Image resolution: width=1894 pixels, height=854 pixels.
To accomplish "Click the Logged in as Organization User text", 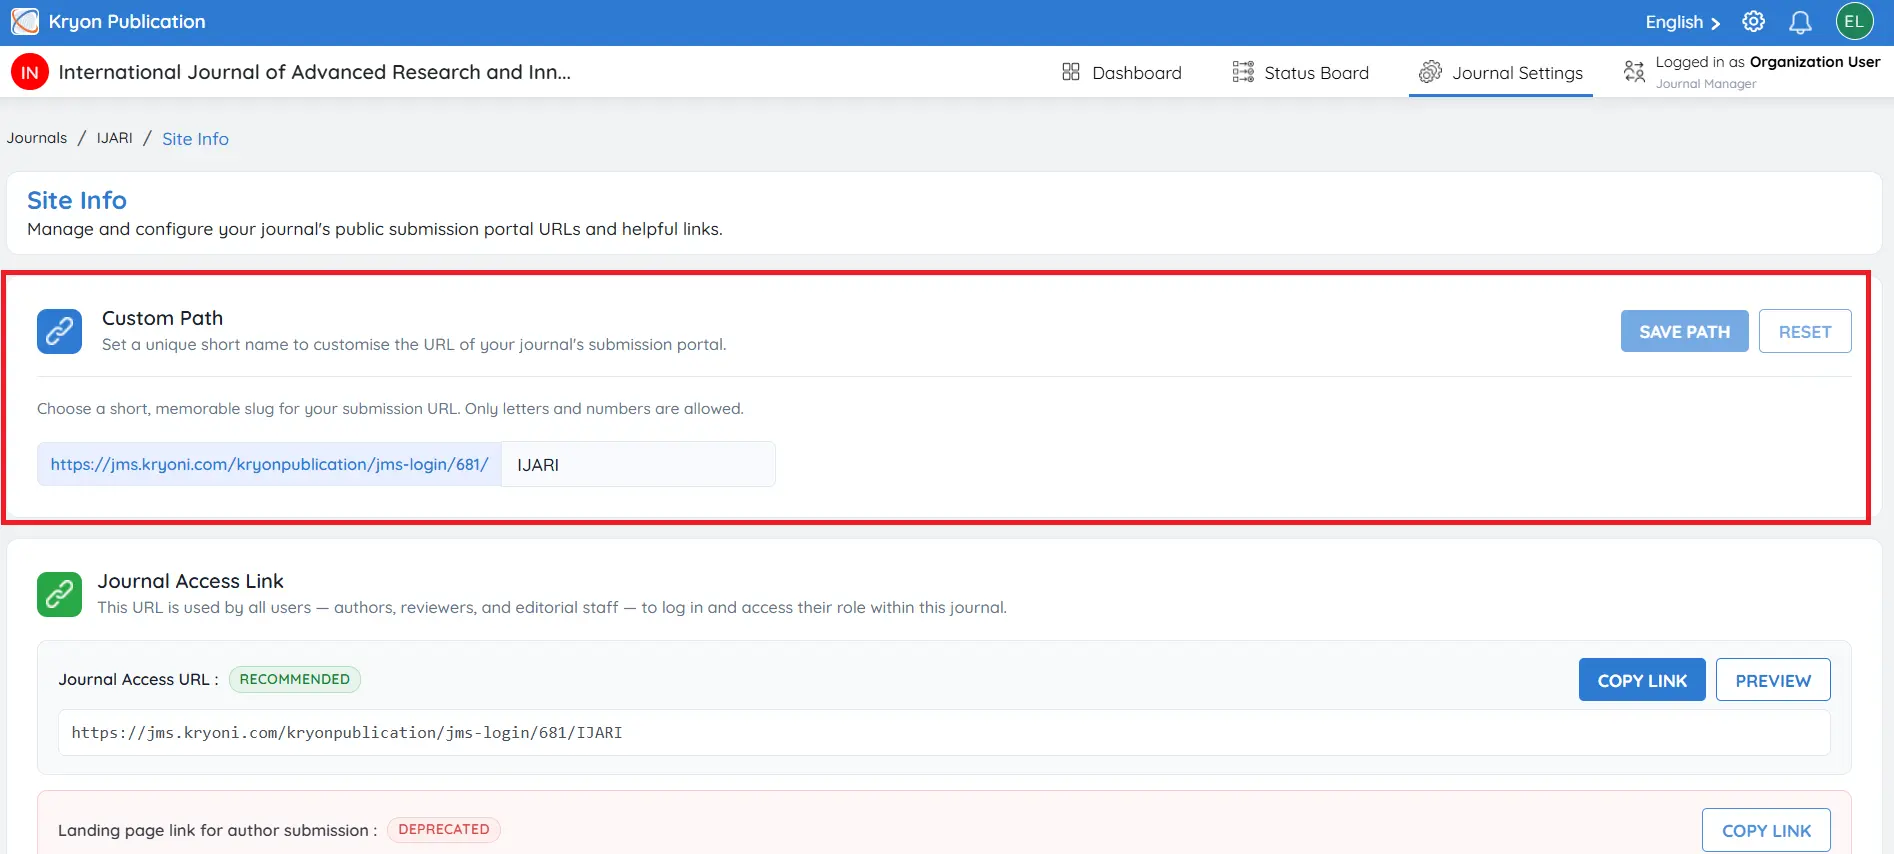I will [1768, 62].
